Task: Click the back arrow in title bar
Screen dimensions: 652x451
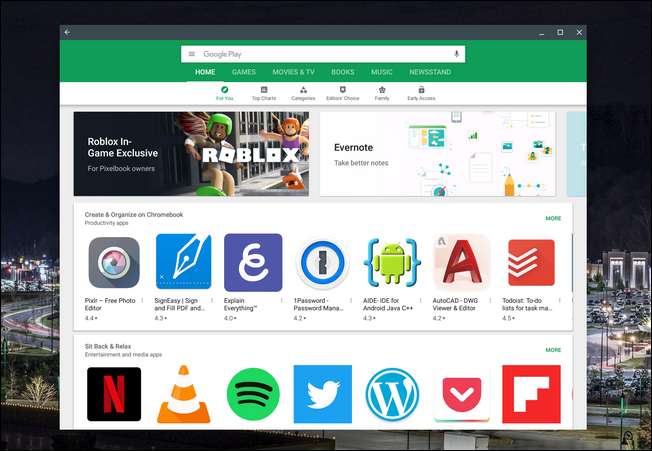Action: (x=67, y=32)
